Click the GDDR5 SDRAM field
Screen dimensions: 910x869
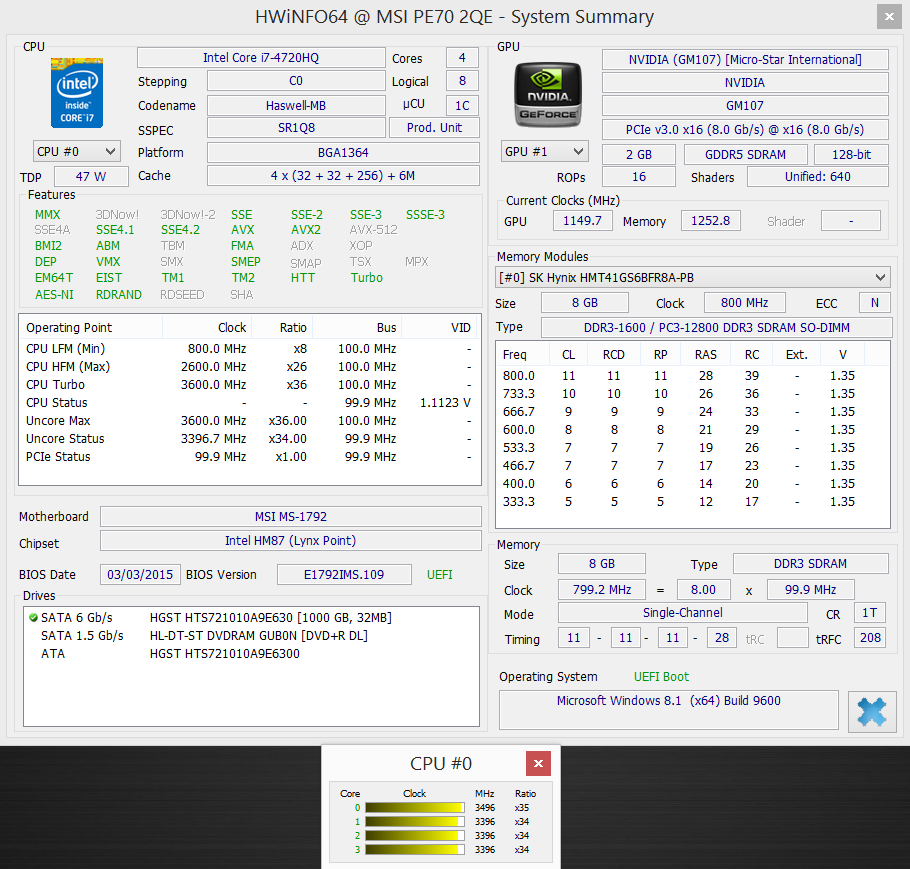[746, 154]
